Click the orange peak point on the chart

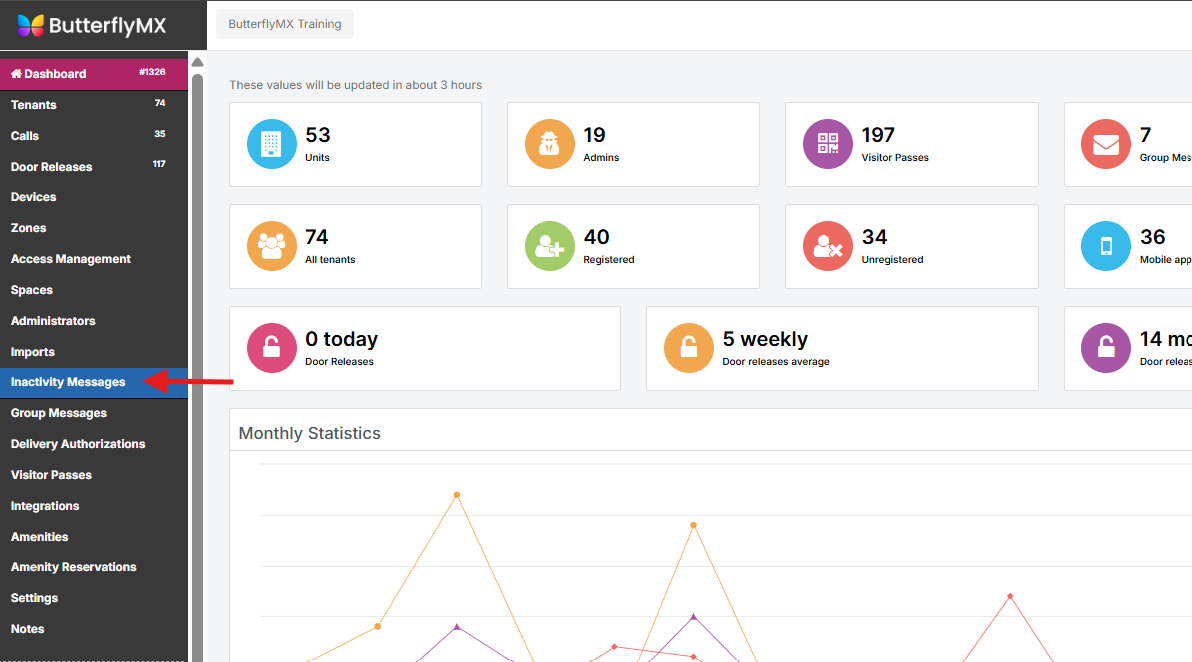(457, 495)
